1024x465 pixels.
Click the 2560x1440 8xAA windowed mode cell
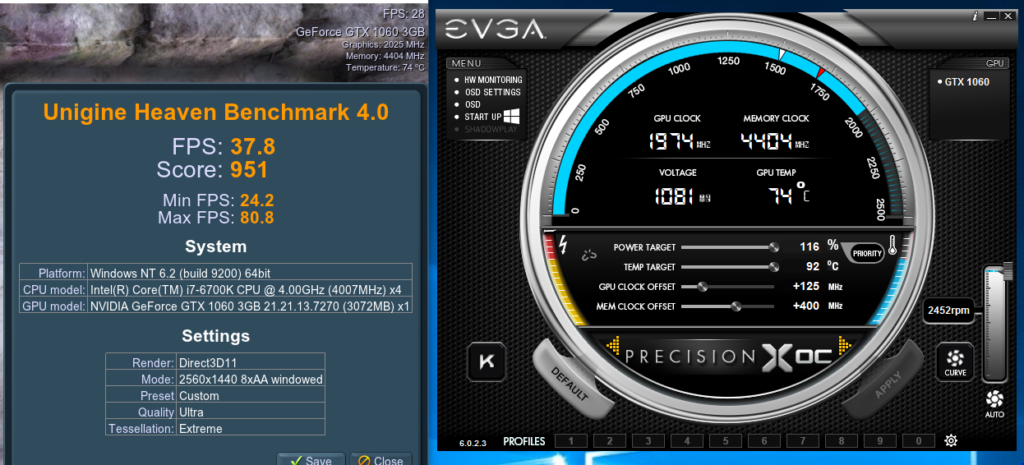pyautogui.click(x=251, y=379)
